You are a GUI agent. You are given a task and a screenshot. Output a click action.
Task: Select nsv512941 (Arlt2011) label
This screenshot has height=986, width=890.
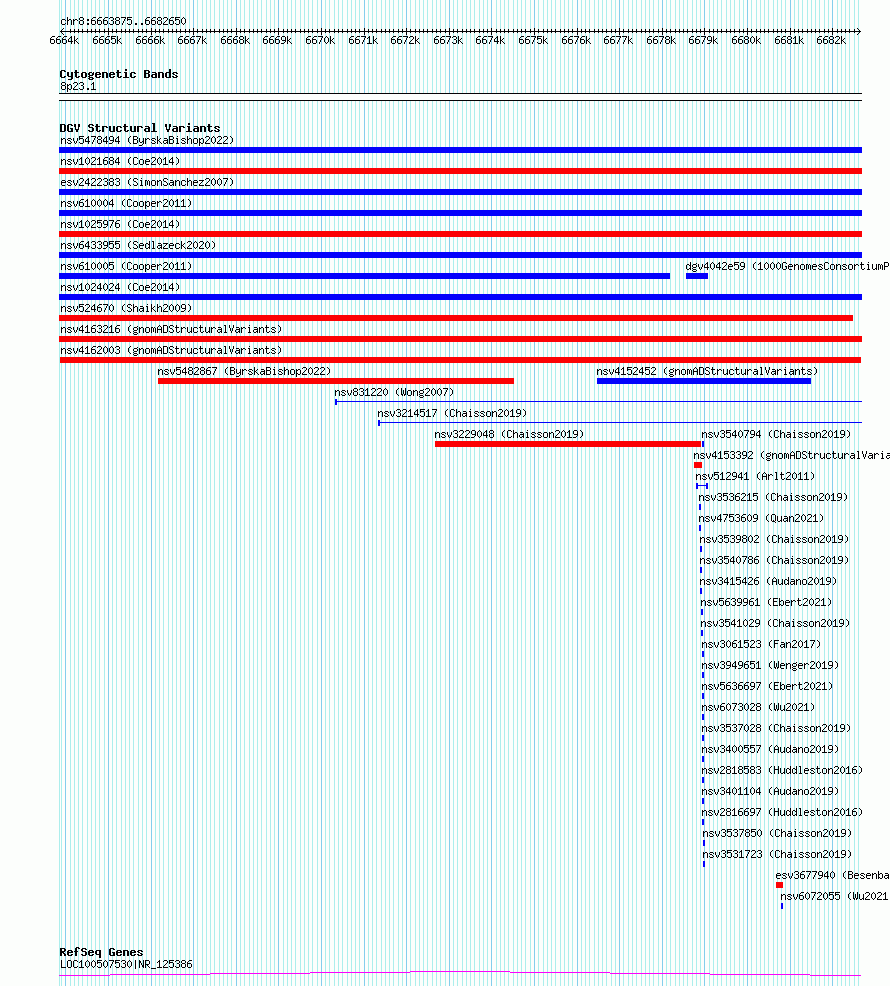pos(755,476)
